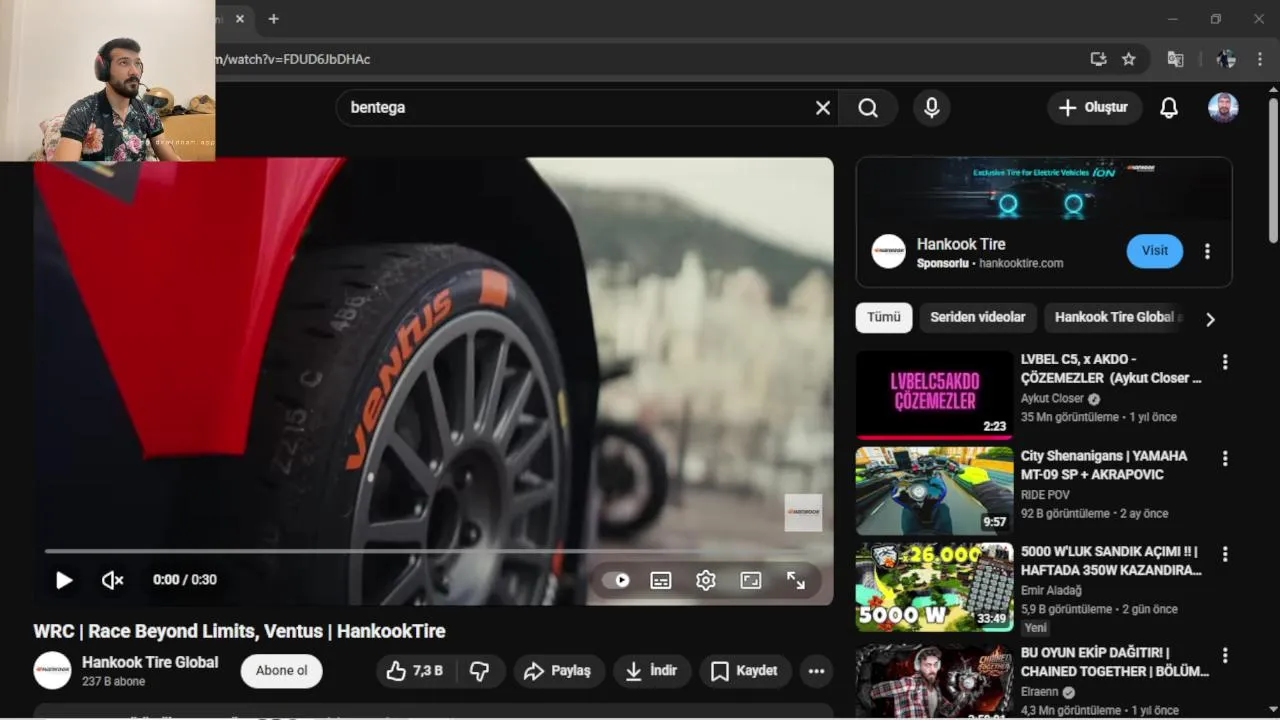Open the account avatar menu
Viewport: 1280px width, 720px height.
pos(1223,108)
